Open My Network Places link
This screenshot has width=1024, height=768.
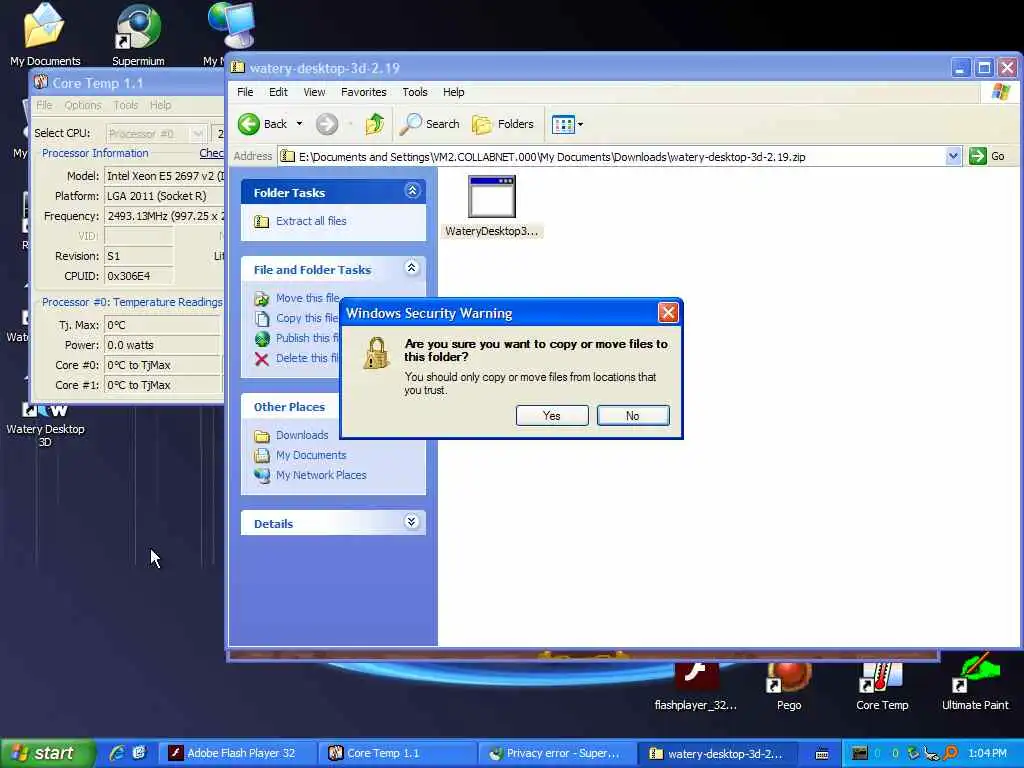pyautogui.click(x=321, y=475)
